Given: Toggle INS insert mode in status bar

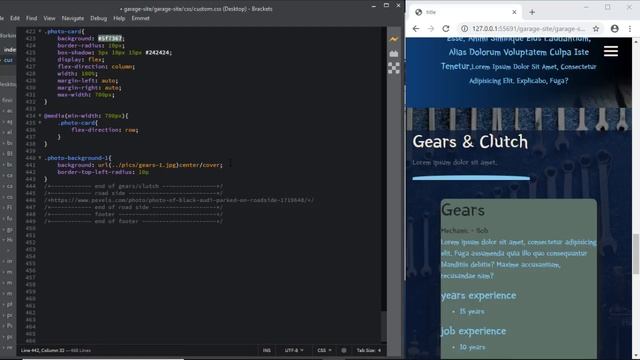Looking at the screenshot, I should click(x=267, y=350).
